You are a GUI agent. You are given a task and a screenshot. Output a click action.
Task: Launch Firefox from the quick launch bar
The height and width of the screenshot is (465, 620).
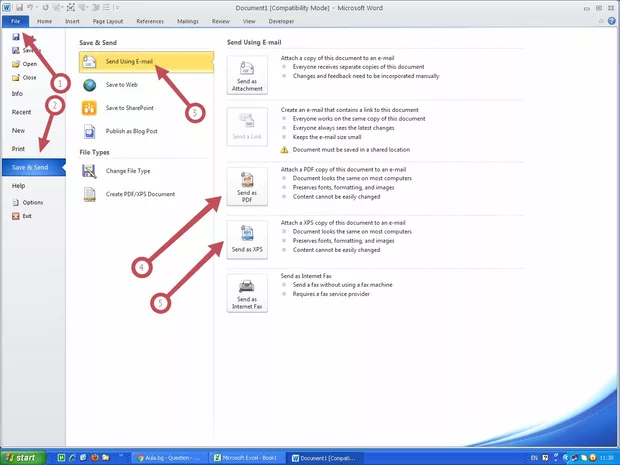coord(95,458)
